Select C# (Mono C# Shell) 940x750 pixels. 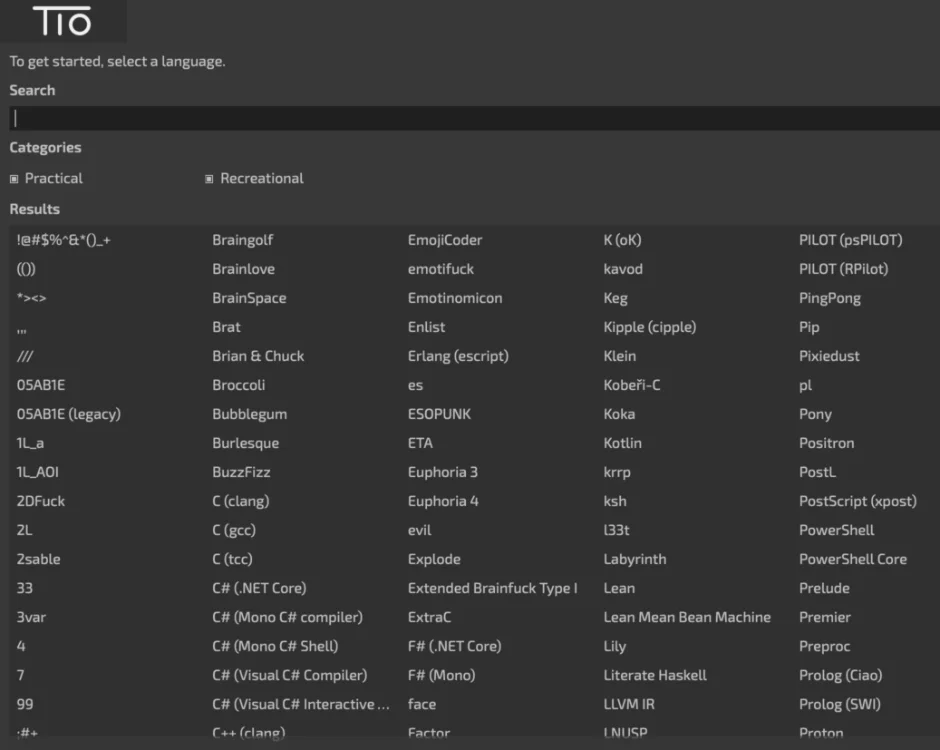tap(275, 646)
